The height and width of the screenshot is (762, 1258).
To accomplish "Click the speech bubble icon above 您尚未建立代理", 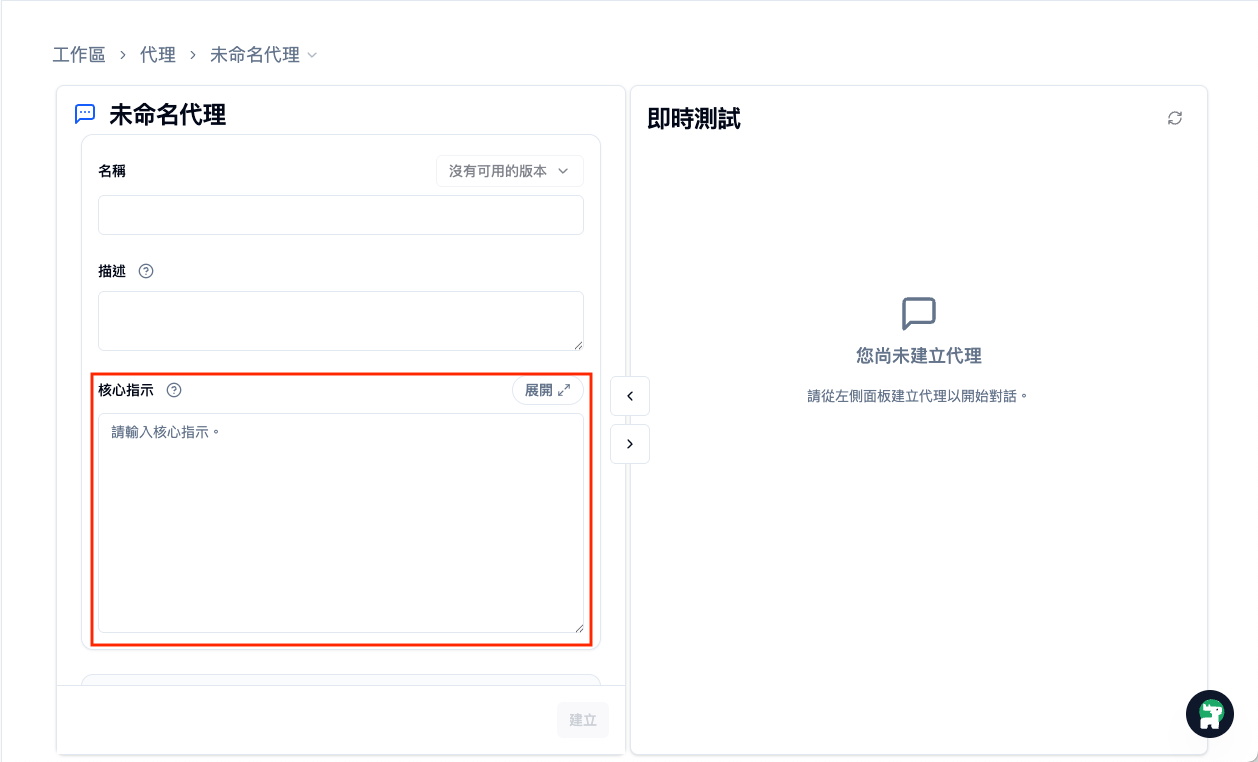I will pos(918,313).
